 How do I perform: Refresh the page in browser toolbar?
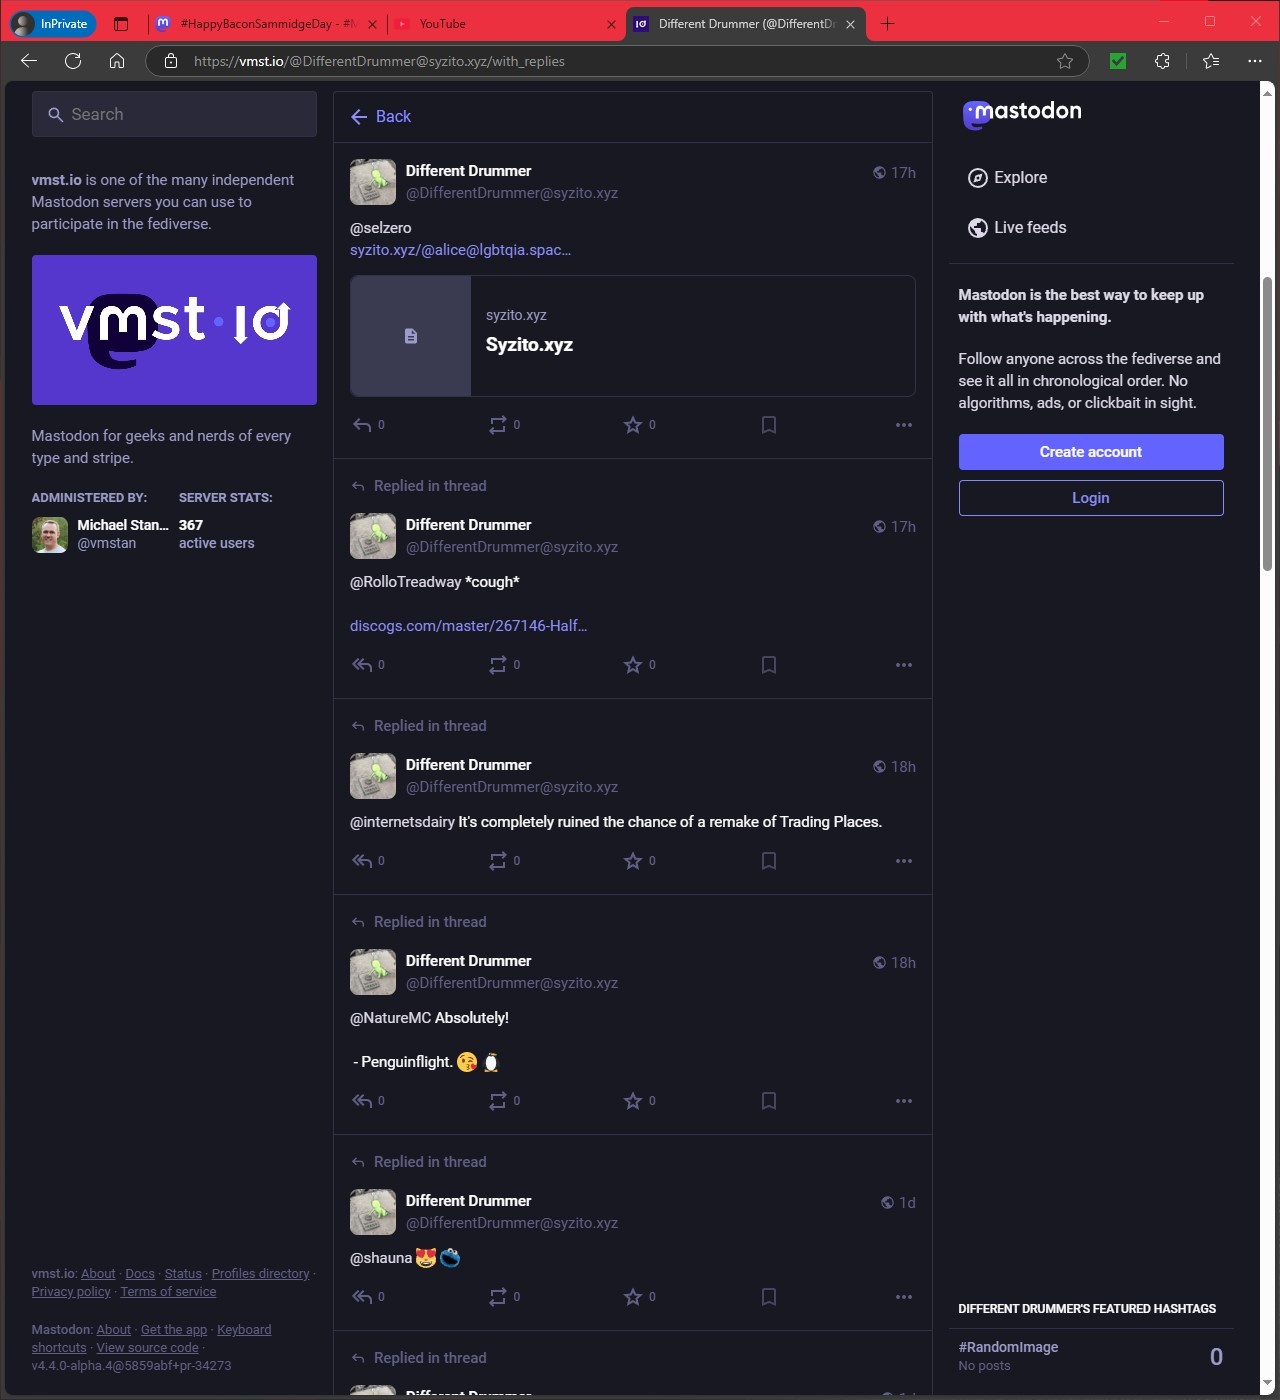73,61
